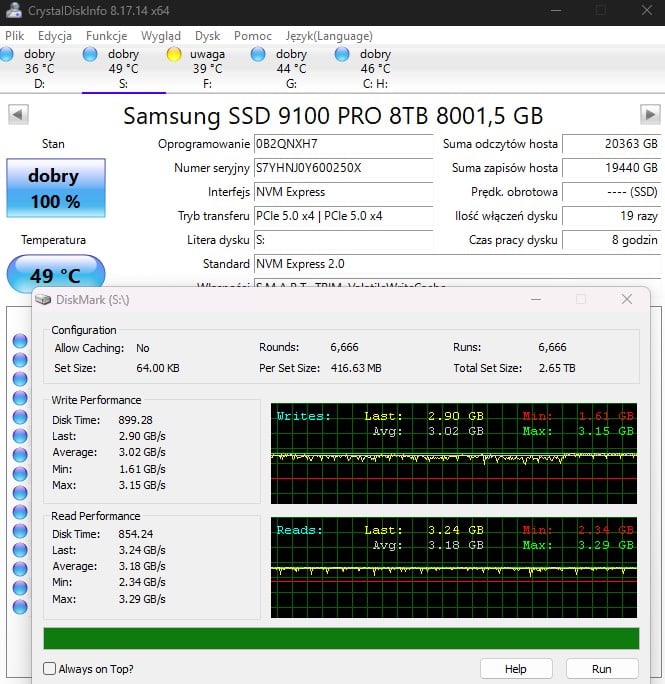Image resolution: width=665 pixels, height=684 pixels.
Task: Click the serial number field
Action: click(x=343, y=168)
